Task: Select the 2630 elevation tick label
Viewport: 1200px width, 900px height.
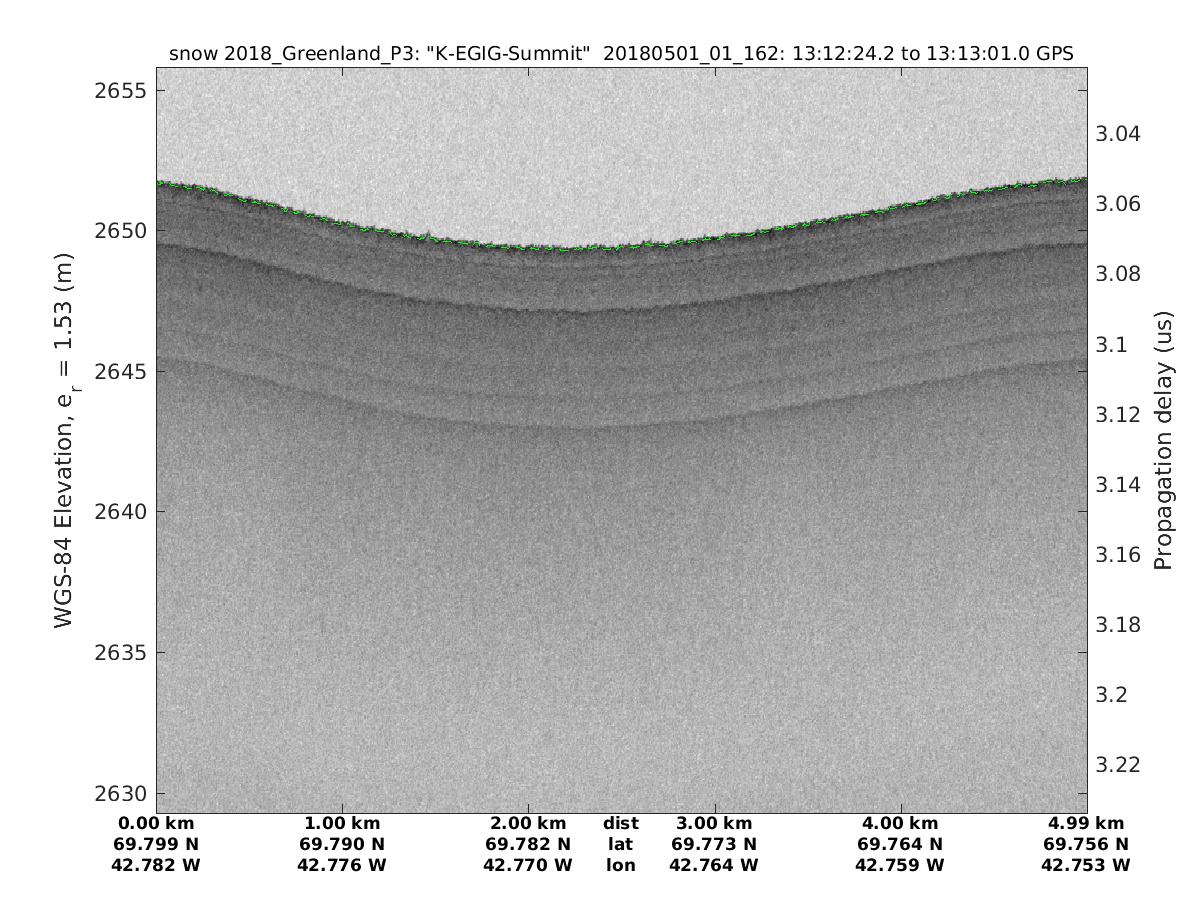Action: pos(119,793)
